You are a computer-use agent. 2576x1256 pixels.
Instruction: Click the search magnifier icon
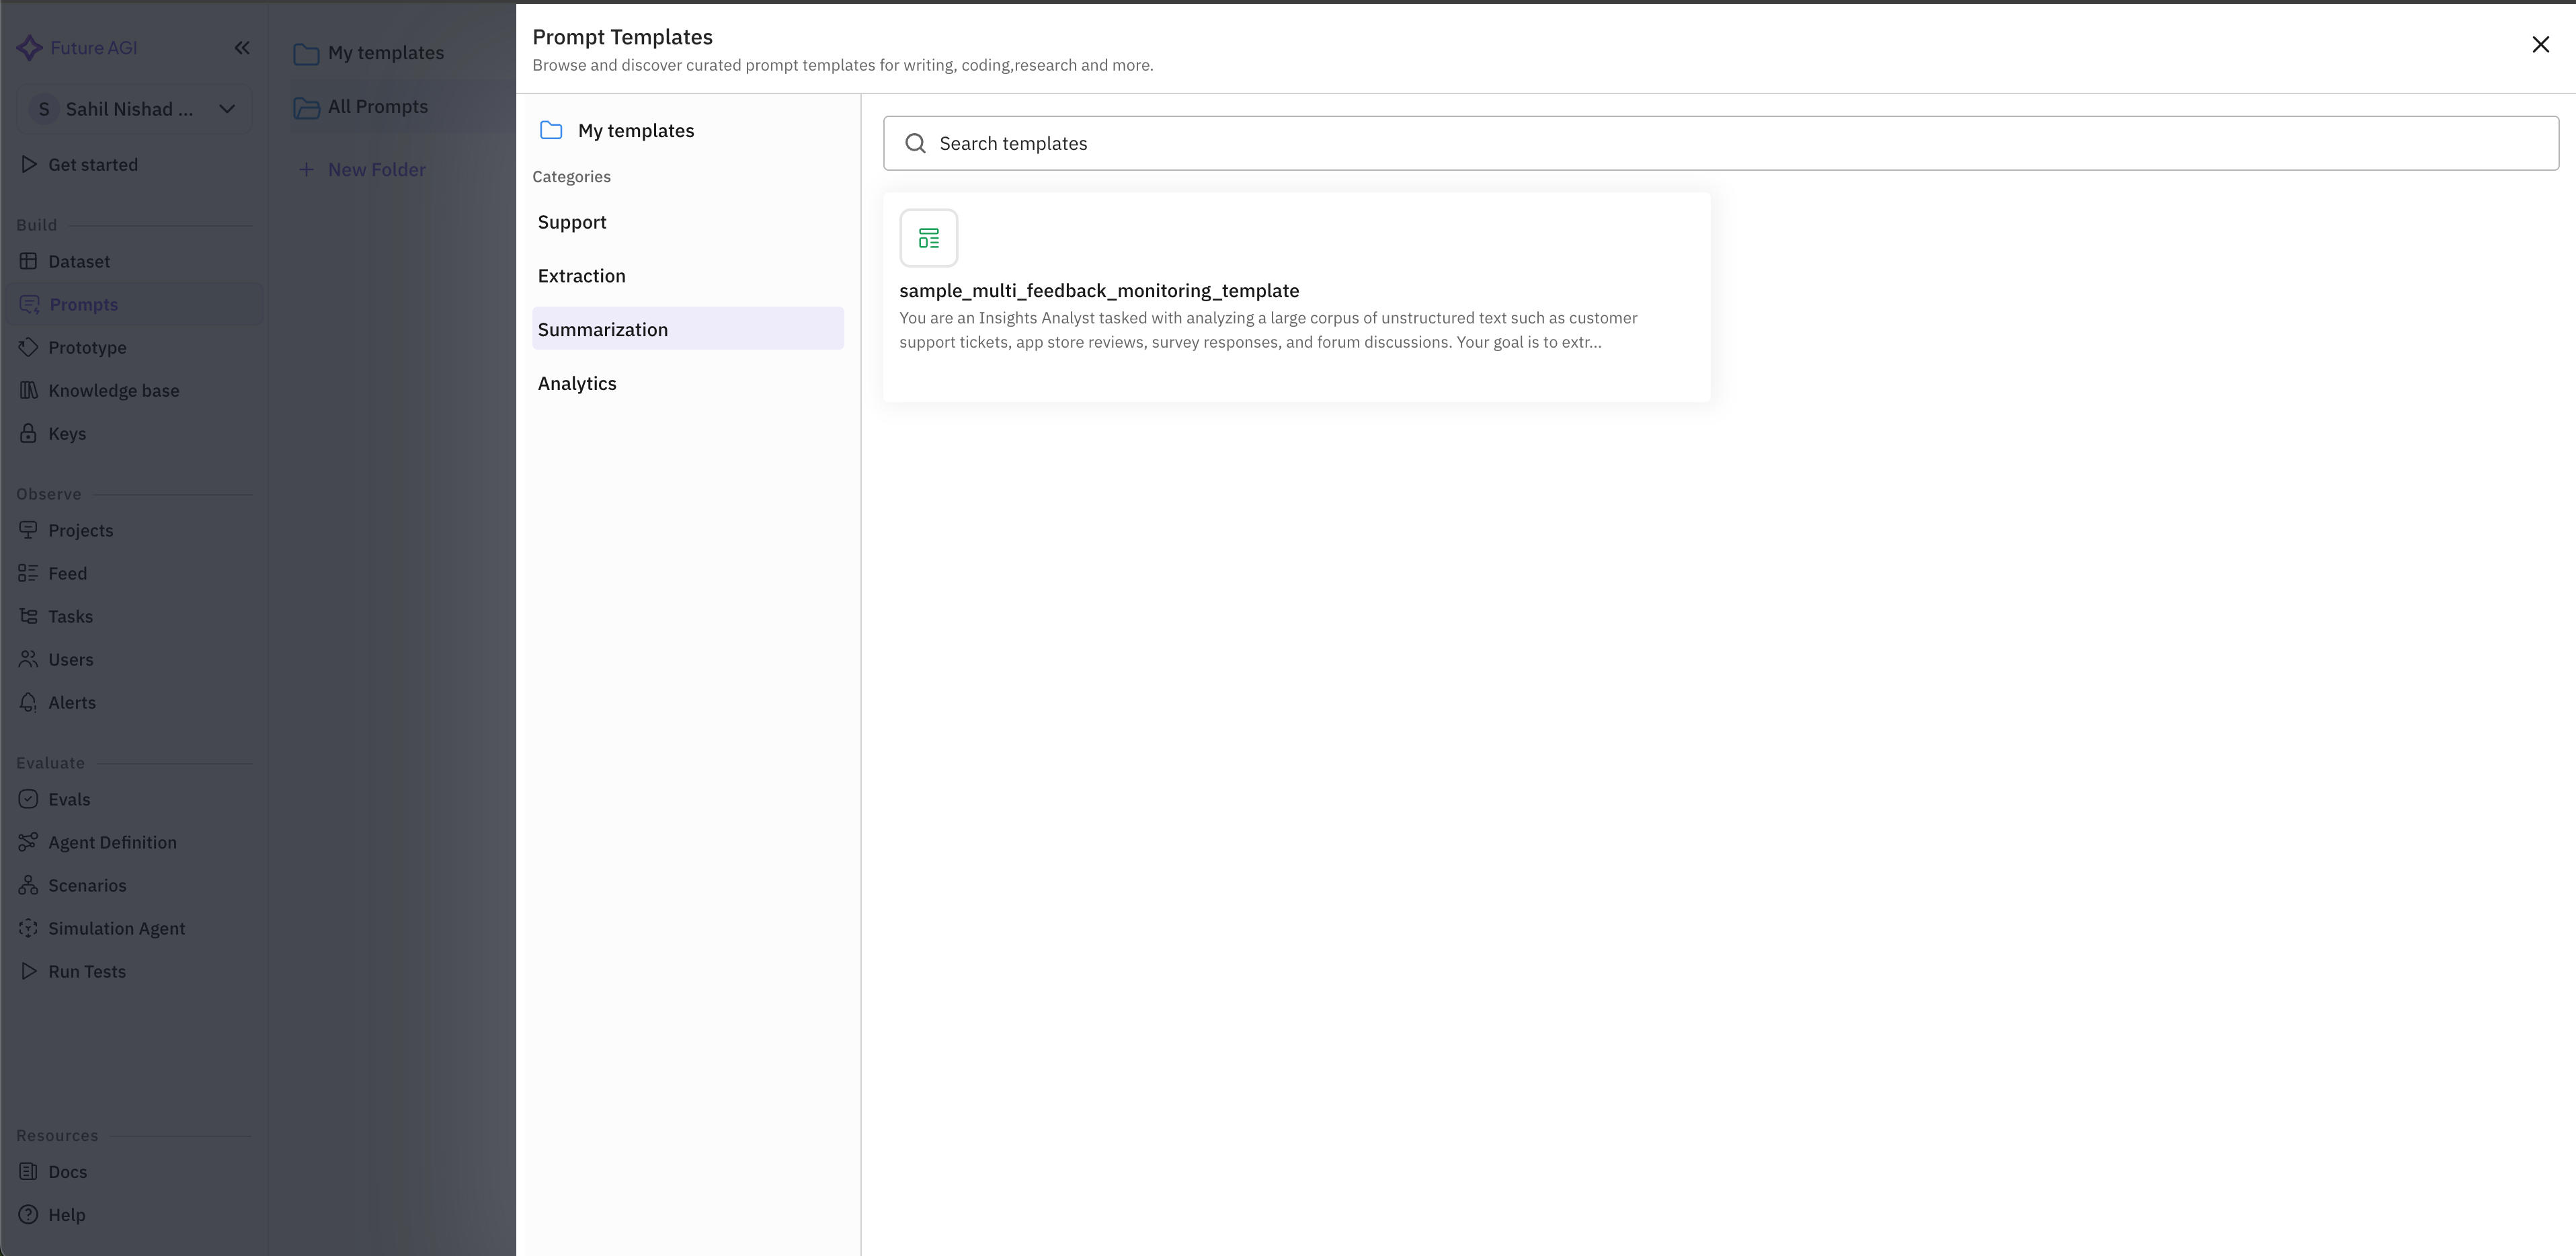915,144
